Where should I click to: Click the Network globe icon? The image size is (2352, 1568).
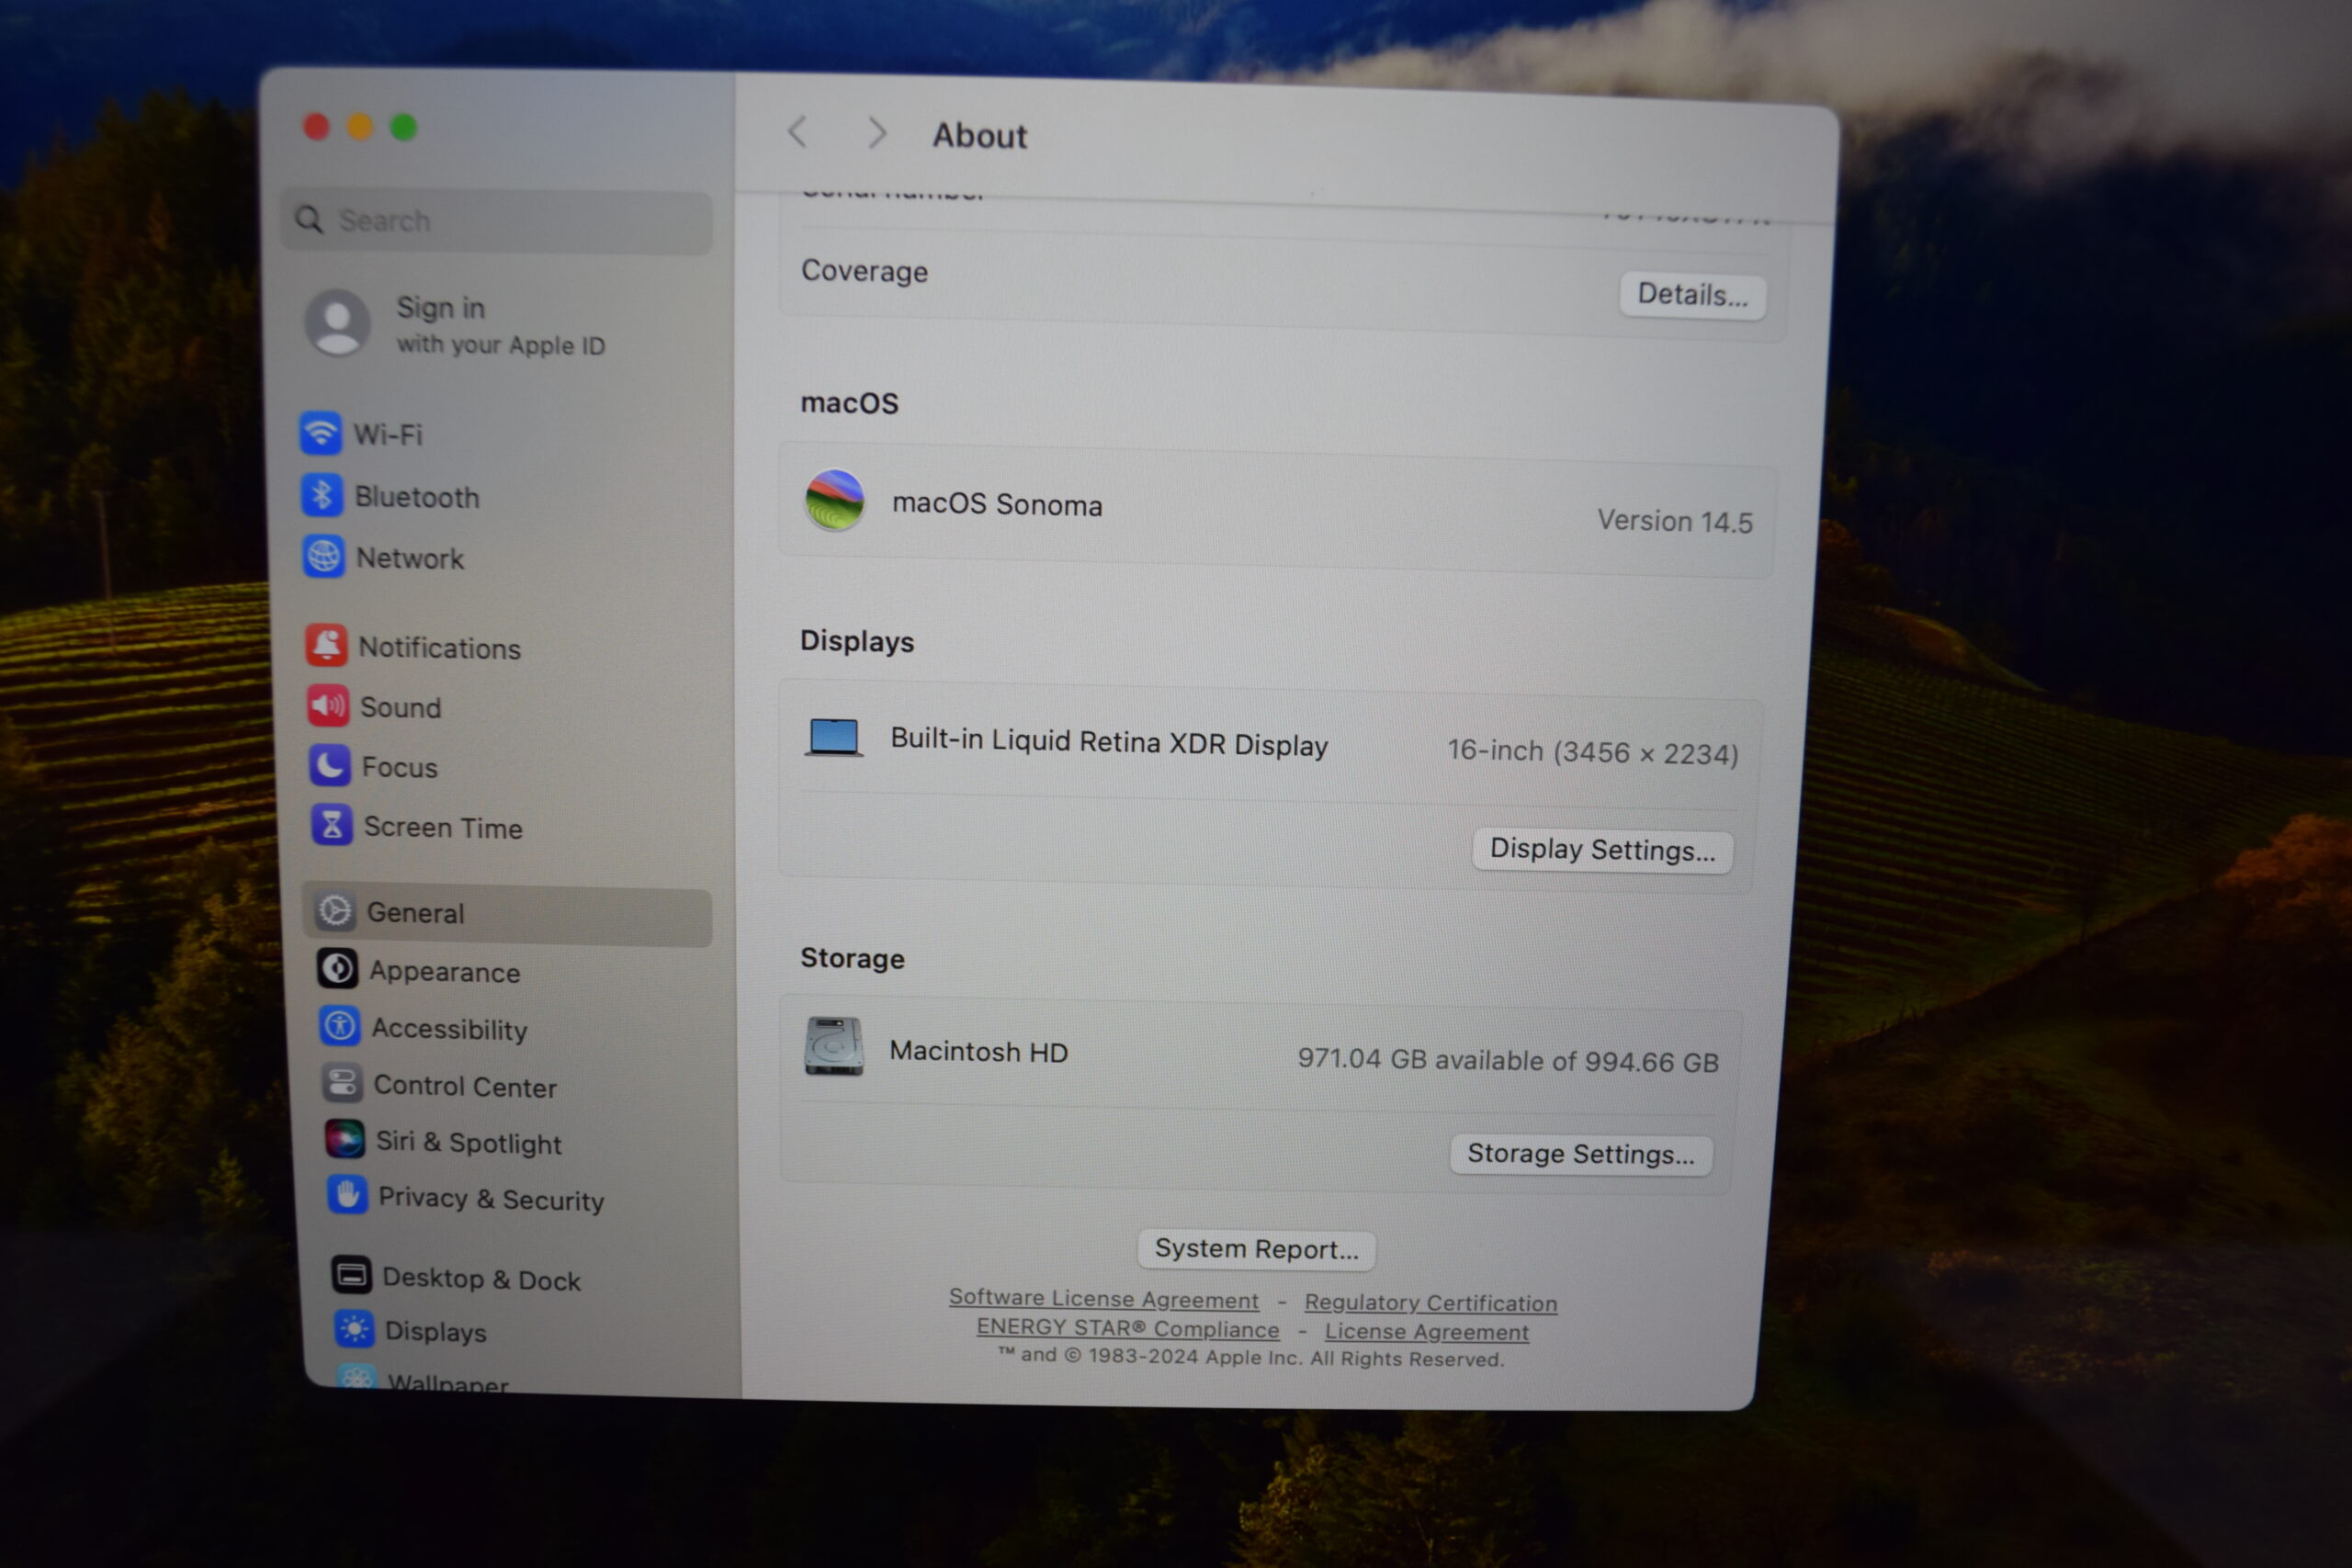click(x=324, y=556)
